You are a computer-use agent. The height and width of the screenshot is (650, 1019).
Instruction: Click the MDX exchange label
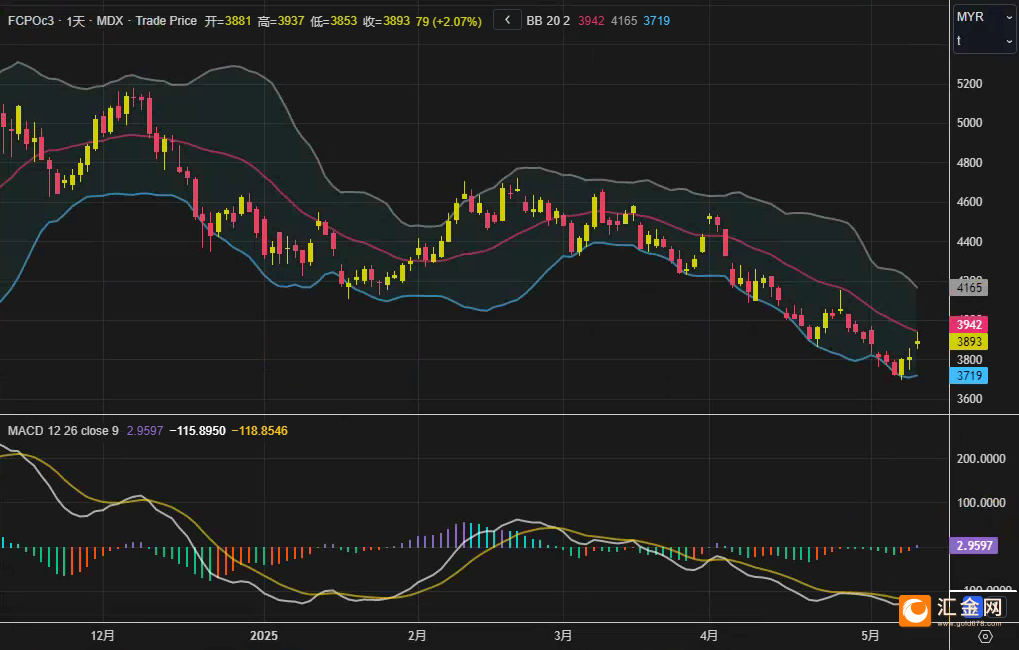(x=110, y=21)
